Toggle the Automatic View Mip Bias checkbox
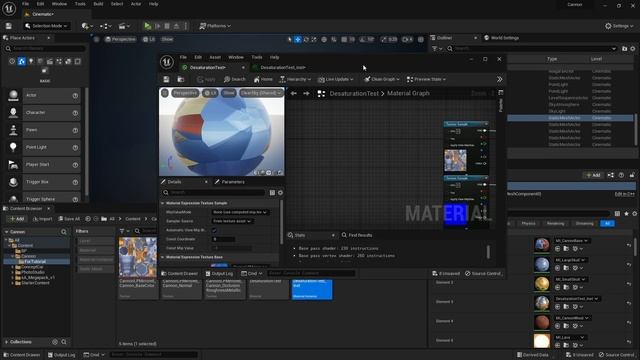The height and width of the screenshot is (360, 640). point(214,230)
